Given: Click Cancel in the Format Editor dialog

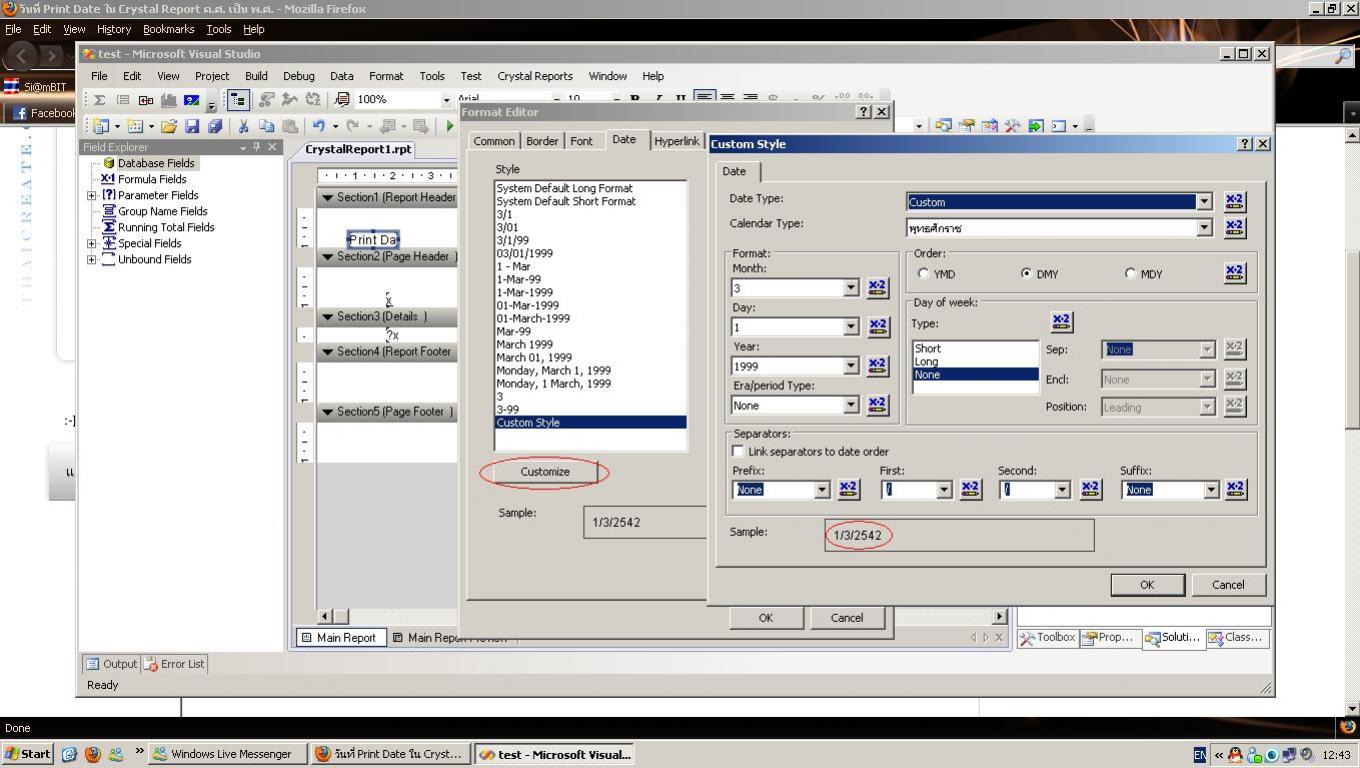Looking at the screenshot, I should click(846, 618).
